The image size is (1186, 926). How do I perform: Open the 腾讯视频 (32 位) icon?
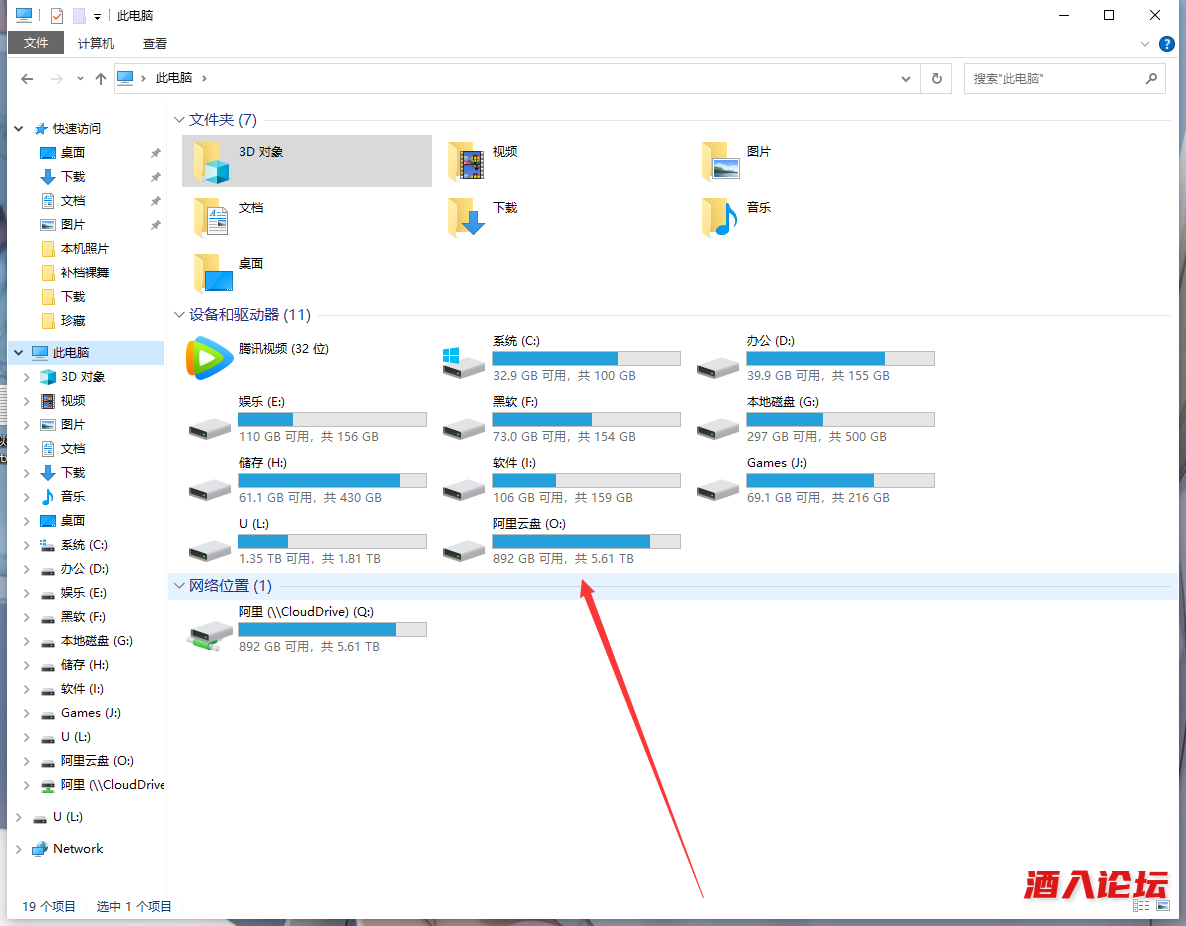(x=209, y=358)
